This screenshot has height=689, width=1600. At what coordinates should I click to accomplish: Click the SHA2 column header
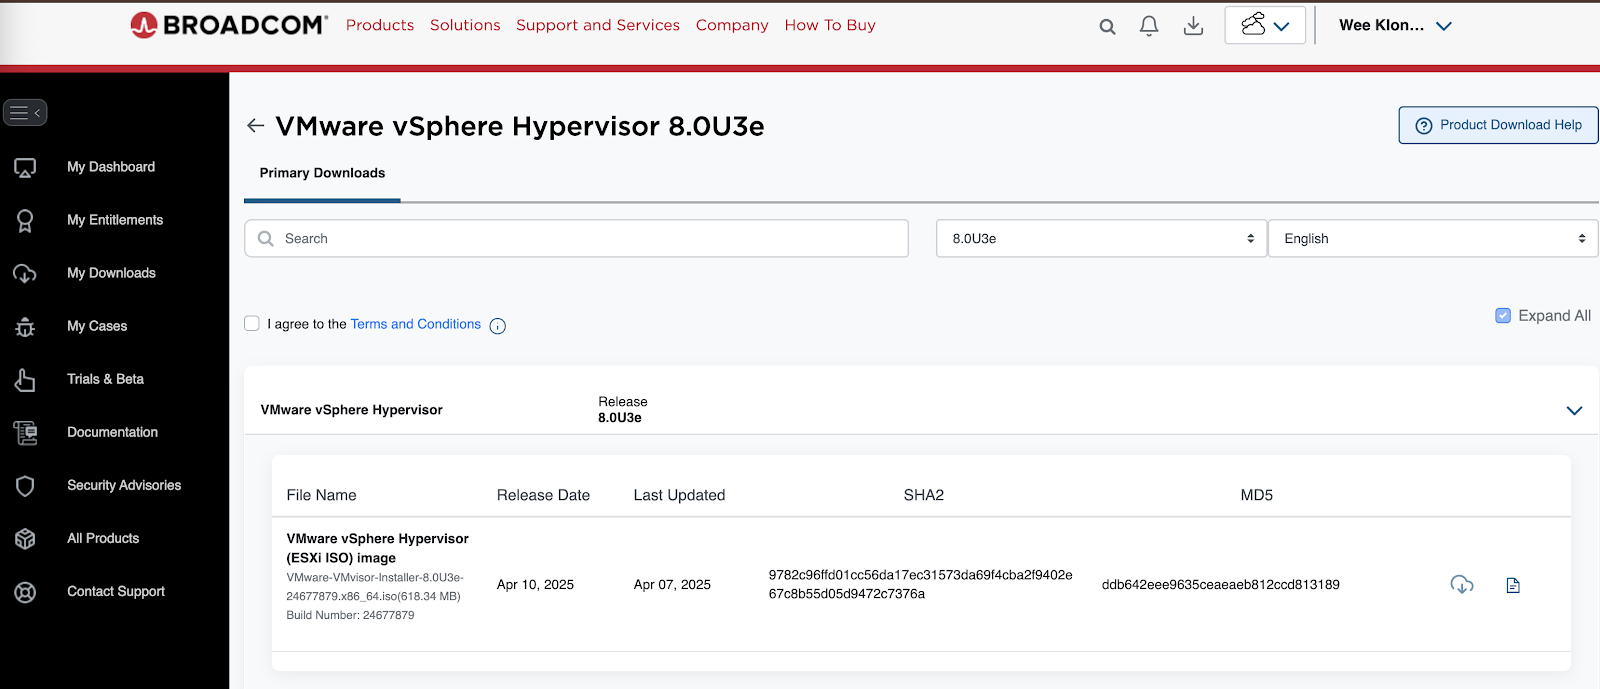924,495
